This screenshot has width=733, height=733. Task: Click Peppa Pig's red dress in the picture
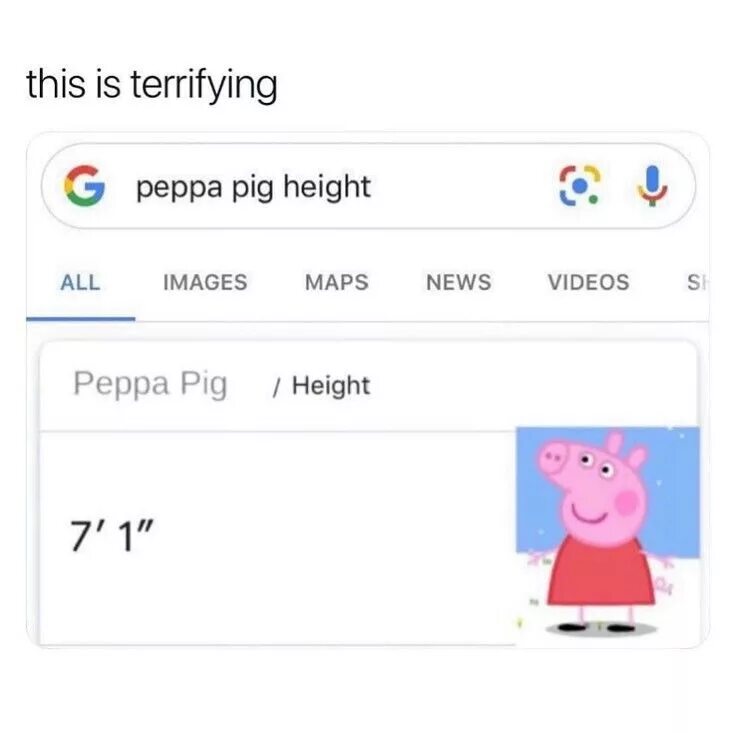(601, 573)
